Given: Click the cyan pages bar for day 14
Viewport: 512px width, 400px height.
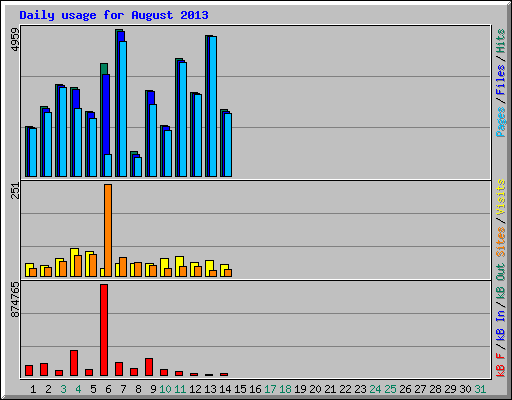Looking at the screenshot, I should [x=228, y=145].
